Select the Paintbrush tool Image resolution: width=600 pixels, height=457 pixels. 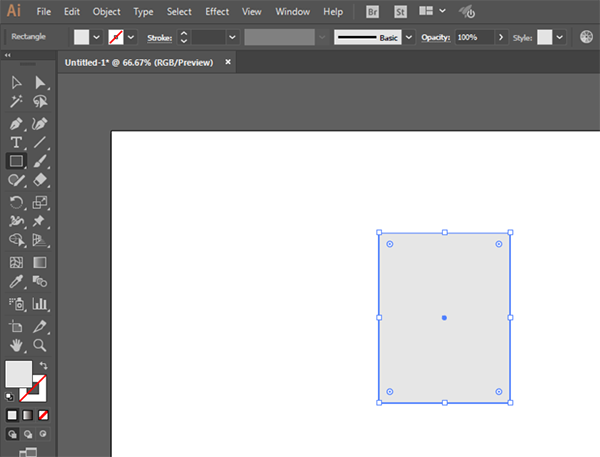pyautogui.click(x=40, y=161)
